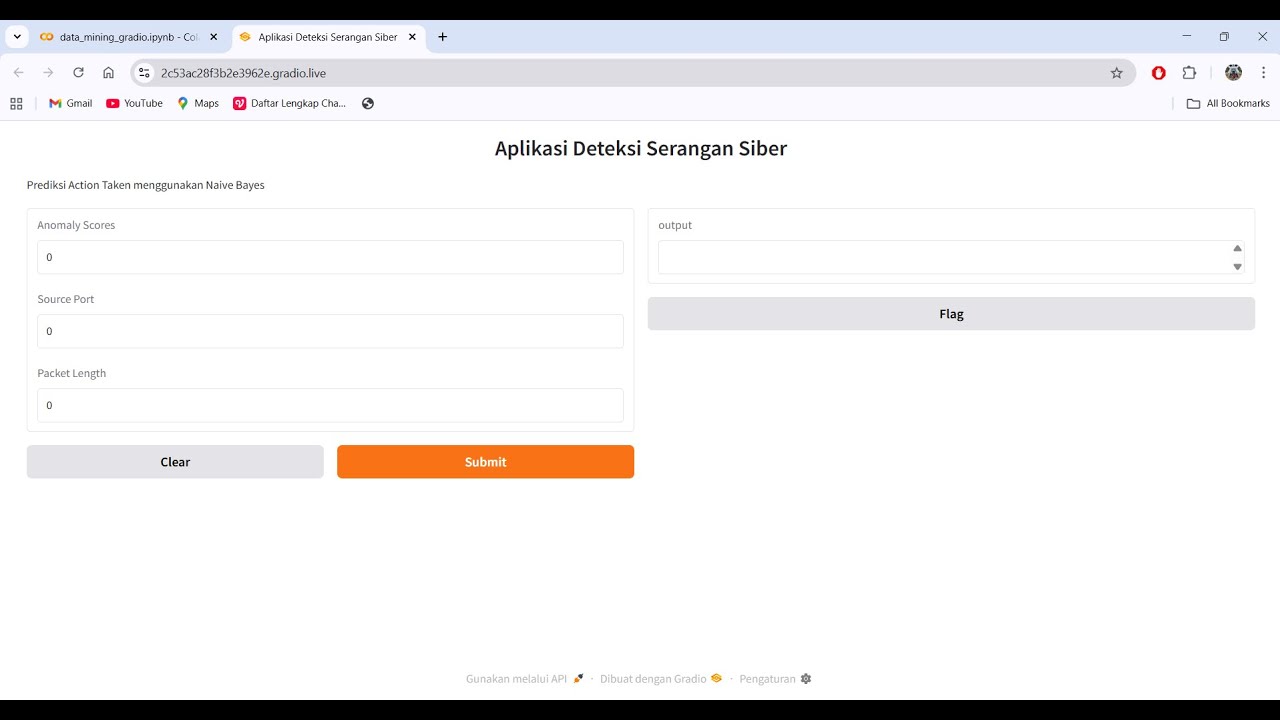The image size is (1280, 720).
Task: Click the Clear button
Action: [x=175, y=462]
